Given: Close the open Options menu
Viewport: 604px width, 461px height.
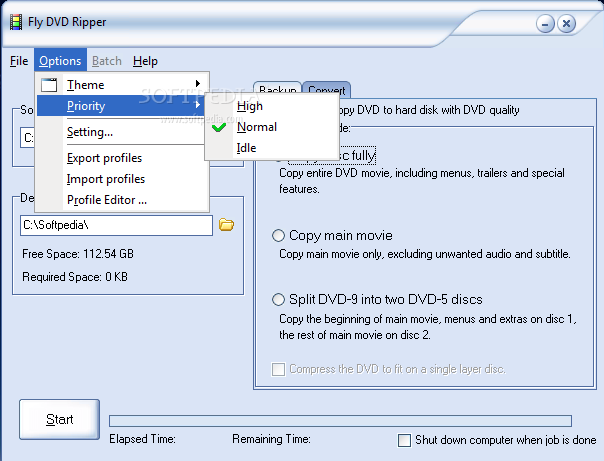Looking at the screenshot, I should pos(60,61).
